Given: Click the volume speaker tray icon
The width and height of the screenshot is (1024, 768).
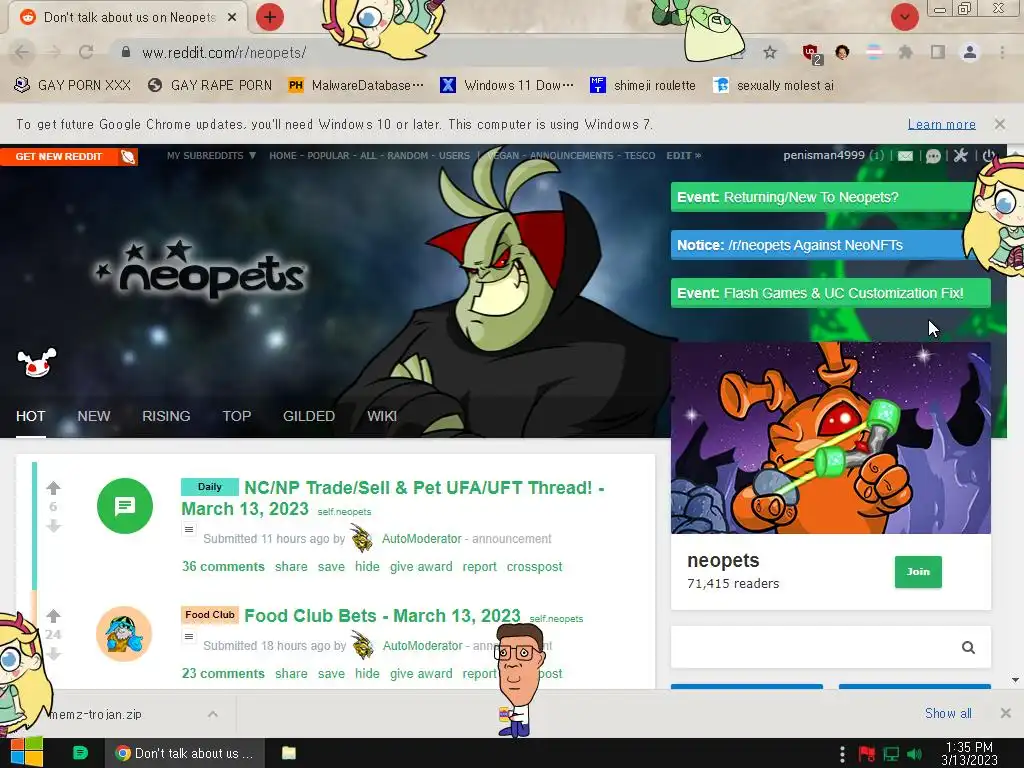Looking at the screenshot, I should coord(914,754).
